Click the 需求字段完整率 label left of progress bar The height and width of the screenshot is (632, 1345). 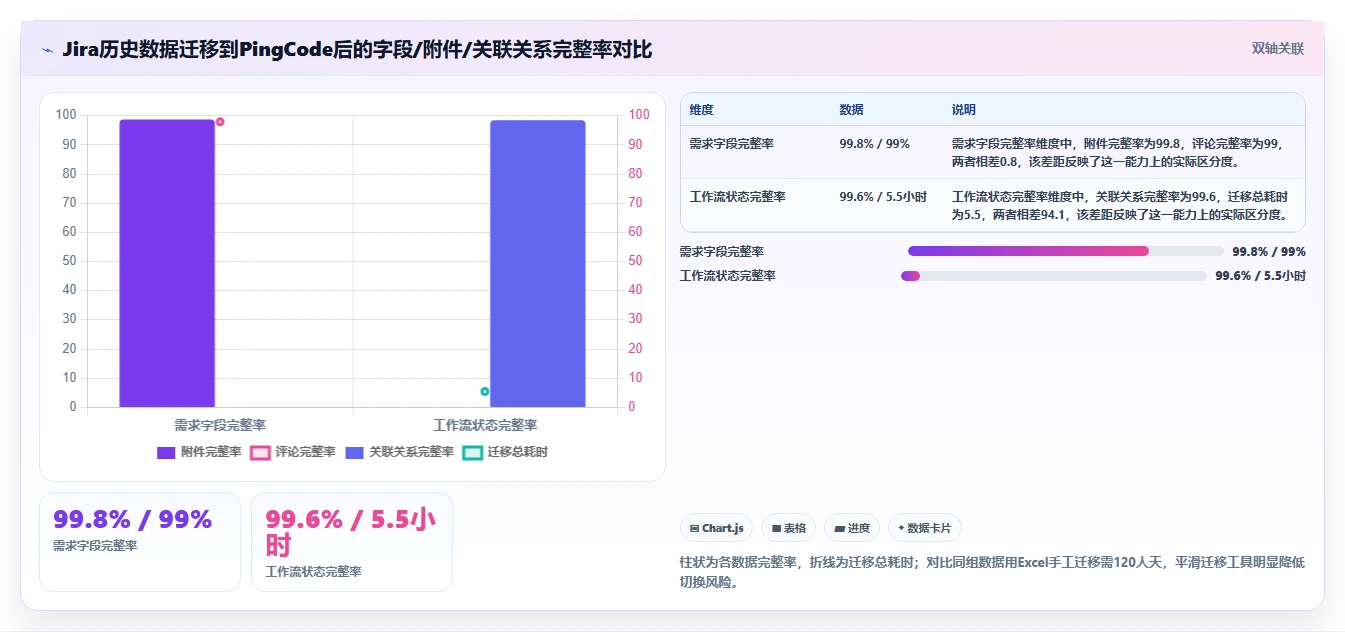pos(722,252)
